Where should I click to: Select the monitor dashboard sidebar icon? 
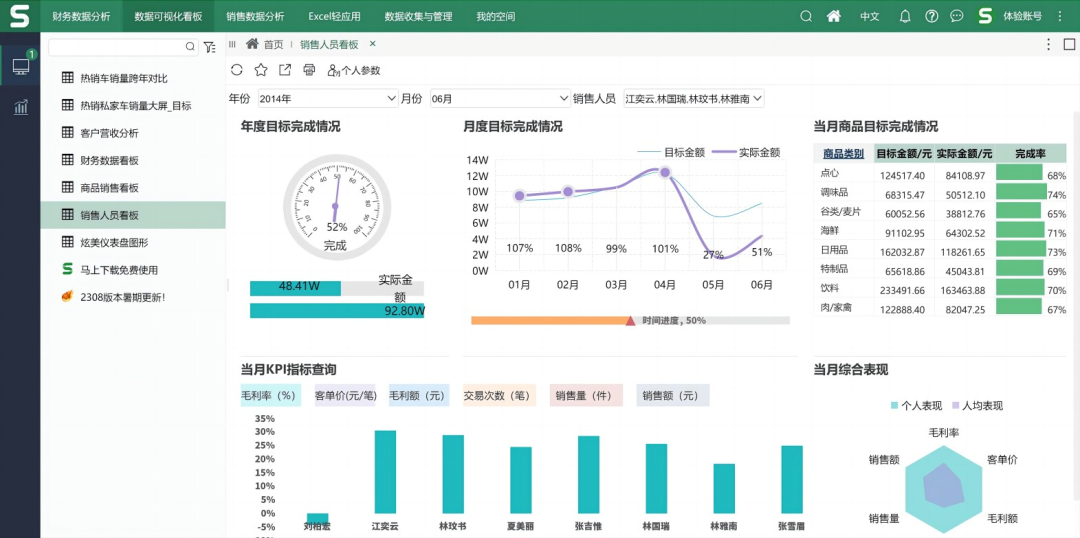point(21,67)
